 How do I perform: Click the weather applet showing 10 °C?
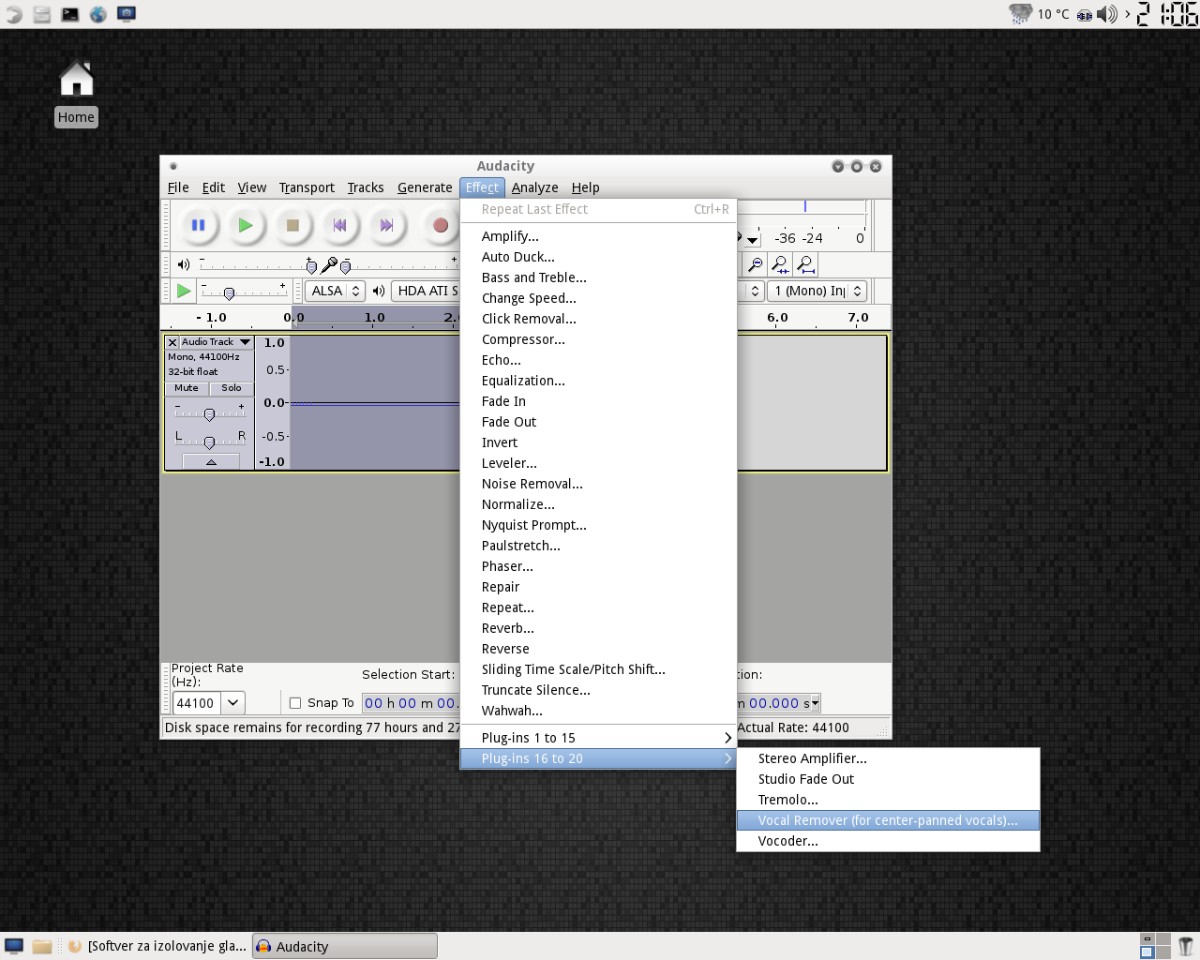tap(1039, 14)
